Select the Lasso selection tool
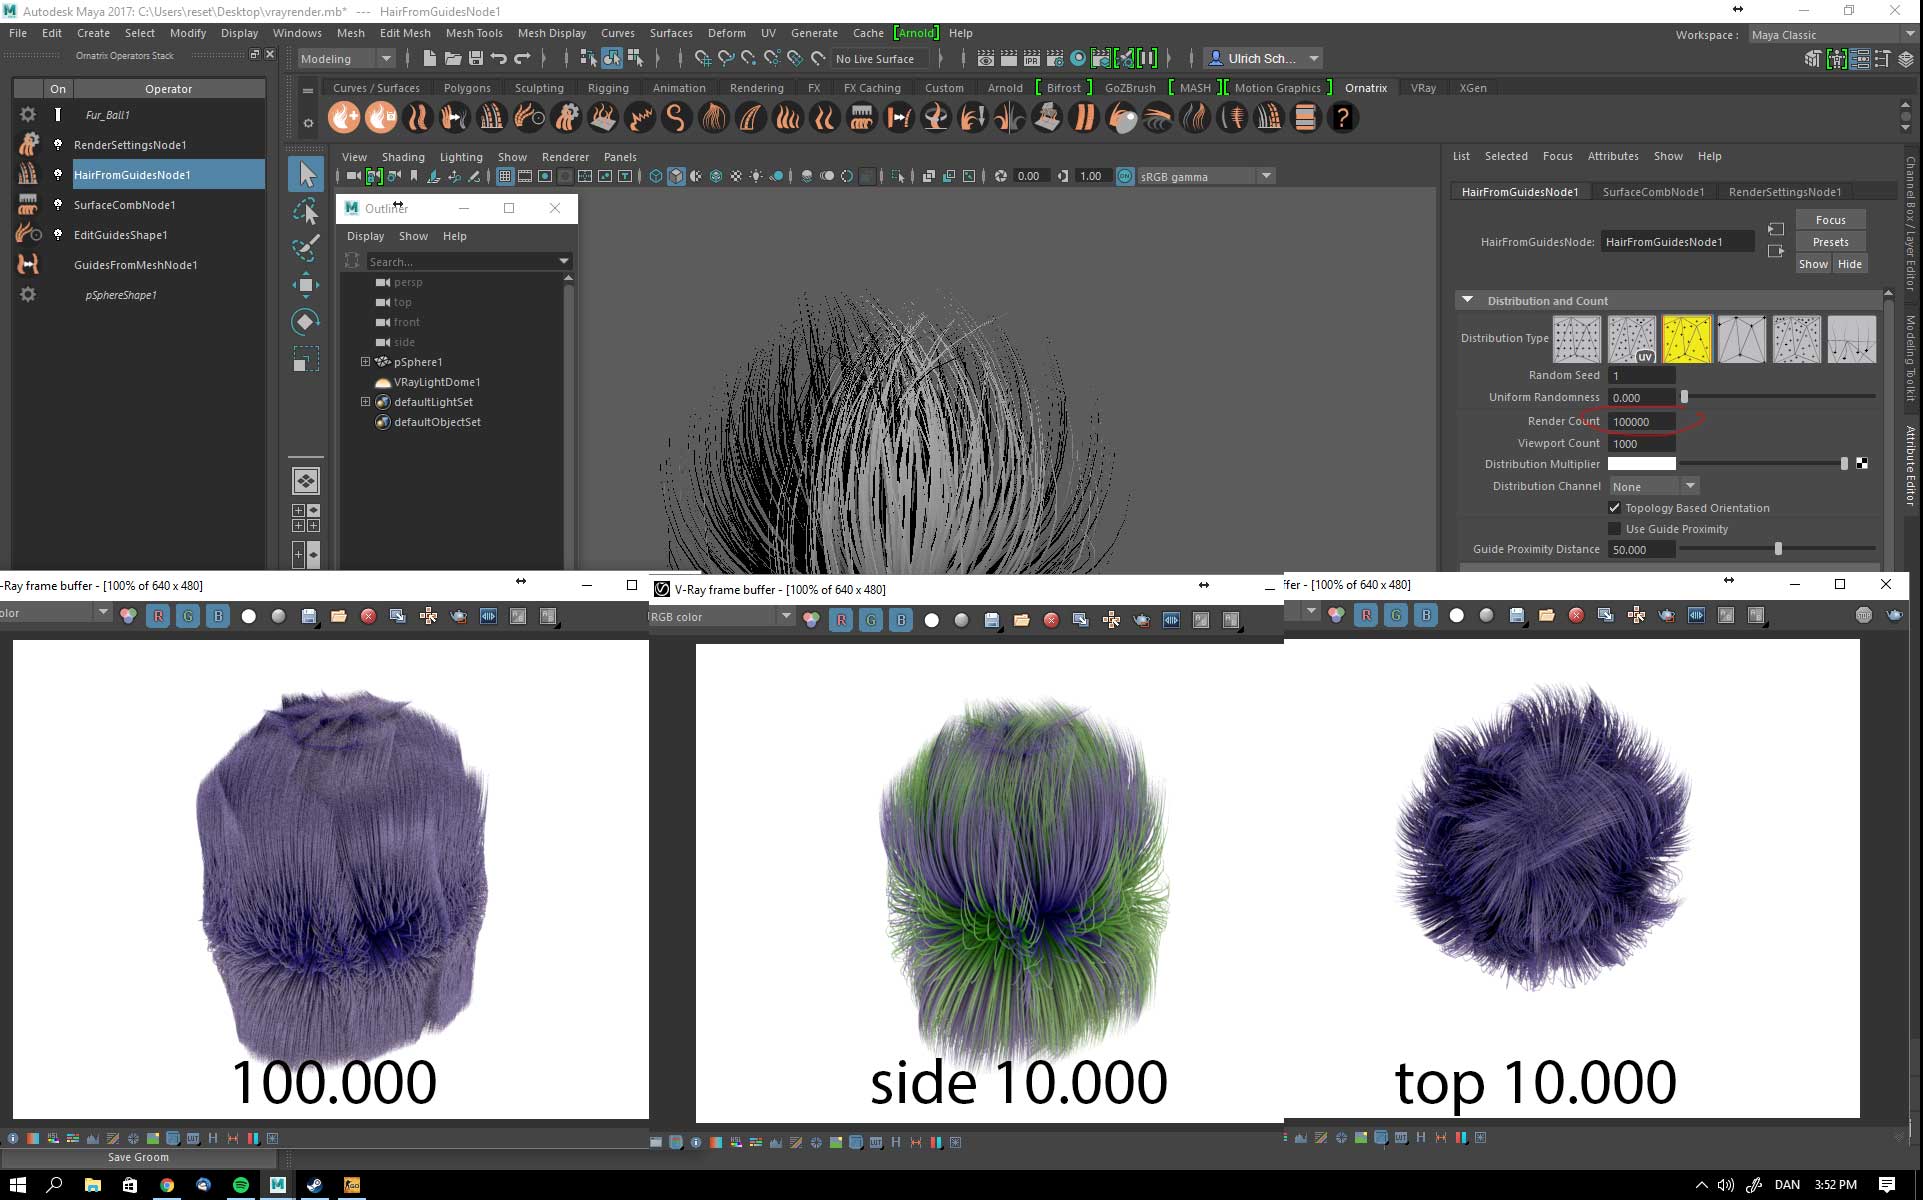This screenshot has width=1923, height=1200. [306, 211]
